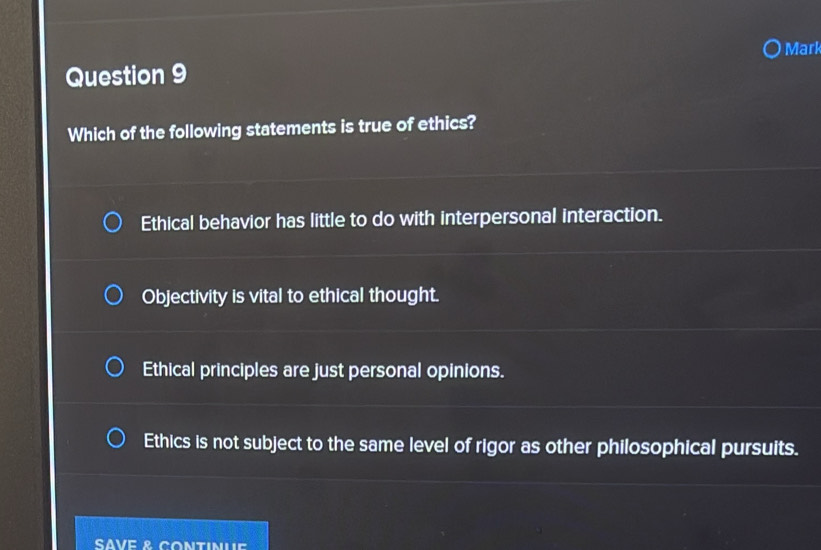Click the word 'philosophical' in the fourth answer
Image resolution: width=821 pixels, height=550 pixels.
[659, 446]
